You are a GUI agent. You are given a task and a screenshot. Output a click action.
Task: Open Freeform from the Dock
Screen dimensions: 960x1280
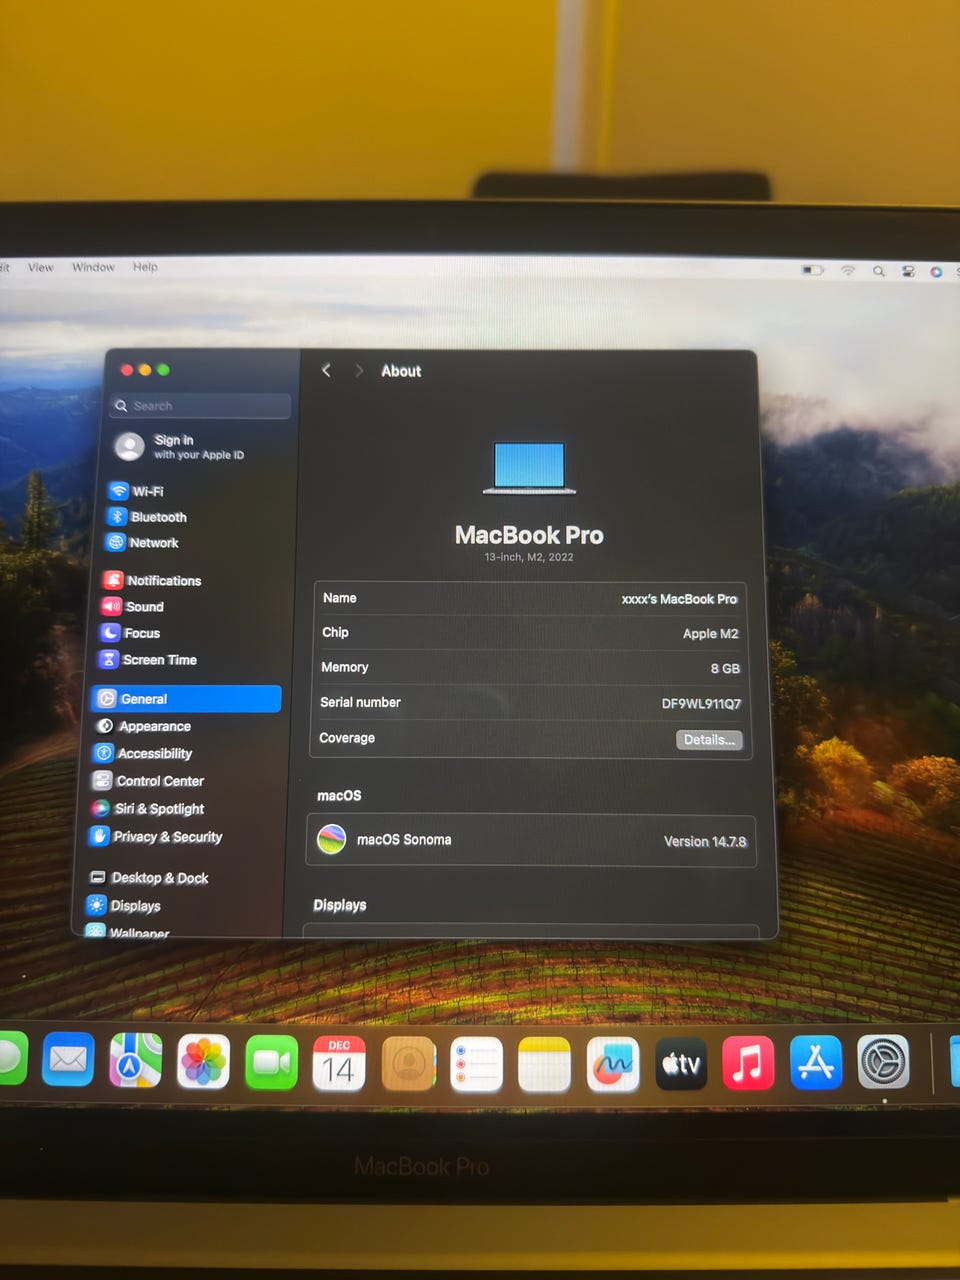pos(612,1064)
